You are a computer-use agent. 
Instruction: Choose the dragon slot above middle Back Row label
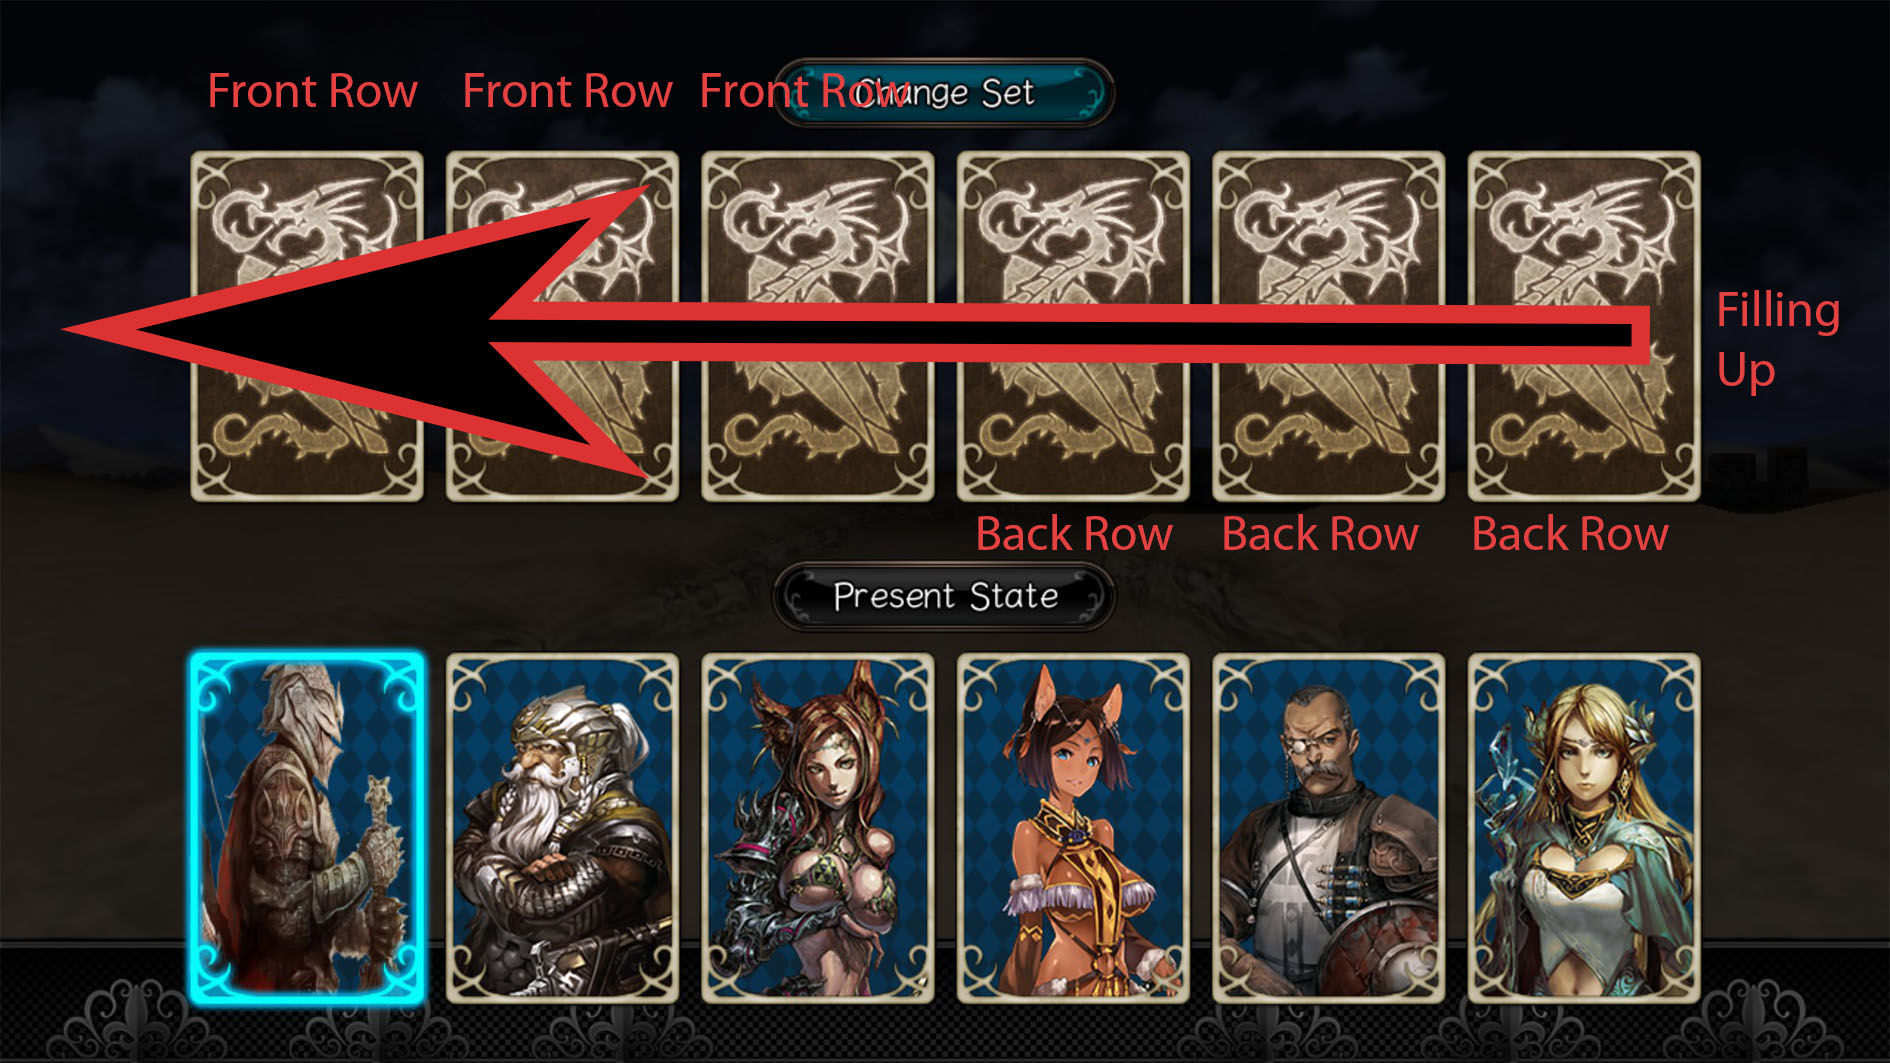1328,326
